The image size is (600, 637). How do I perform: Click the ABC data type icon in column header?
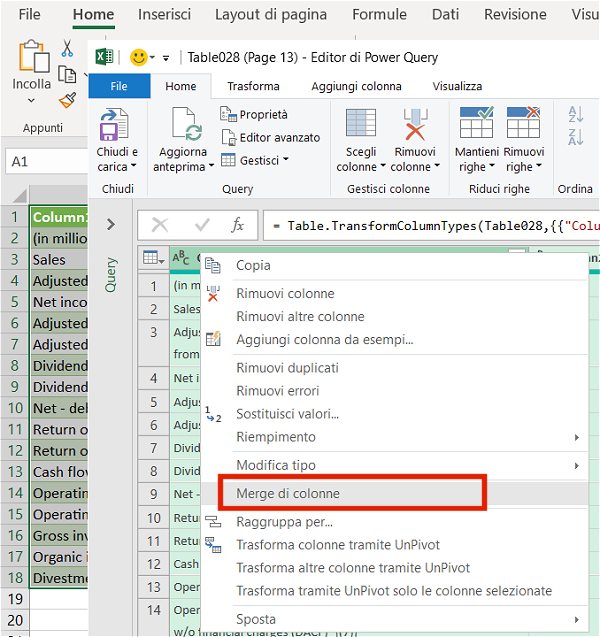pyautogui.click(x=181, y=258)
